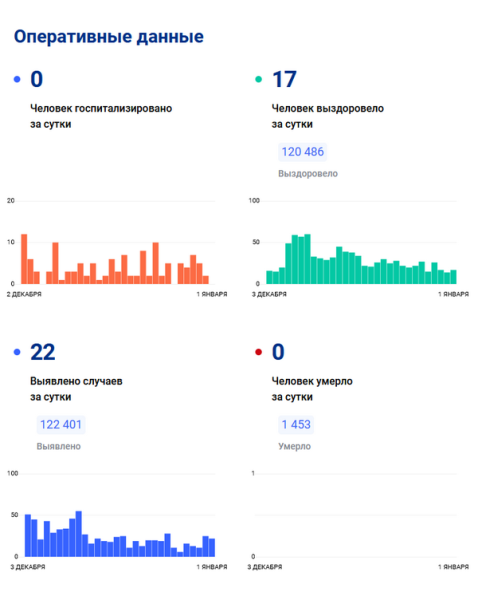This screenshot has width=478, height=600.
Task: Click the tallest green bar in recovered chart
Action: click(x=307, y=259)
